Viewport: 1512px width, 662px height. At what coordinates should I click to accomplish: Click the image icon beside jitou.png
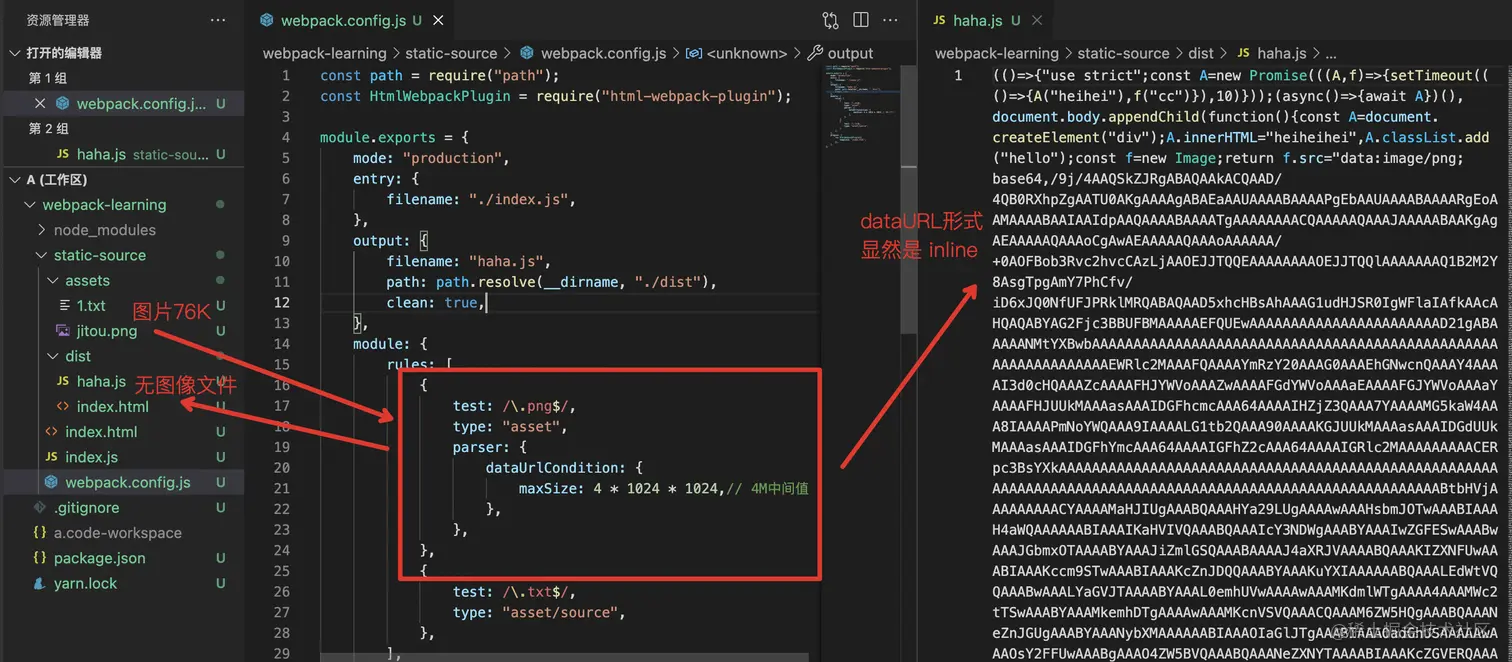click(62, 331)
